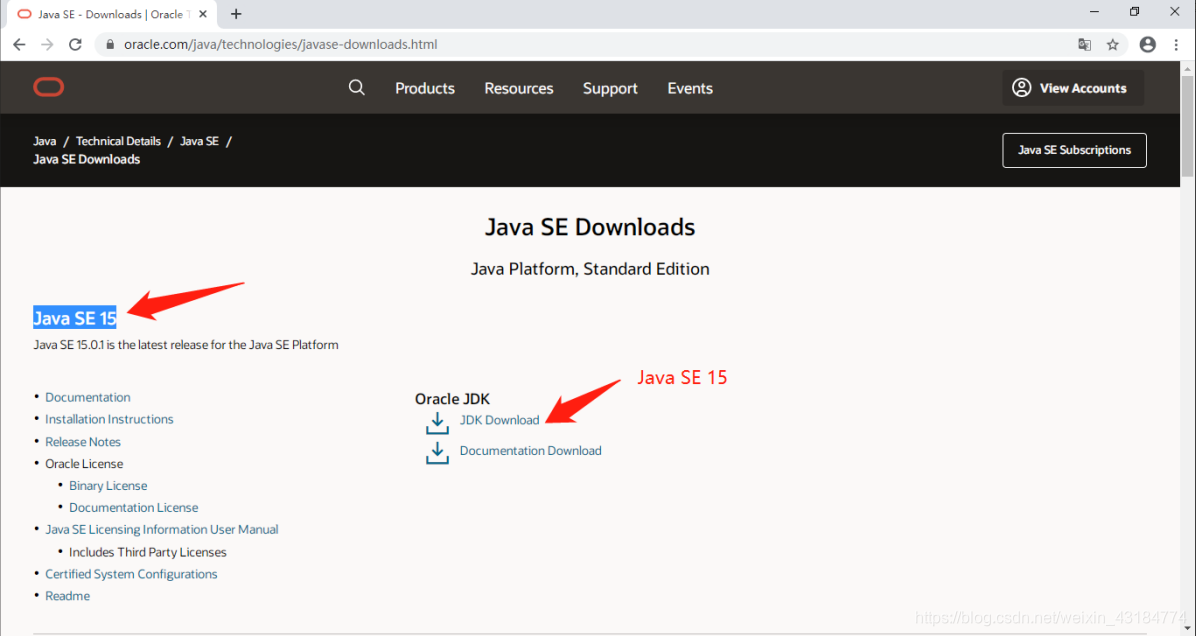Click the browser back arrow

19,44
